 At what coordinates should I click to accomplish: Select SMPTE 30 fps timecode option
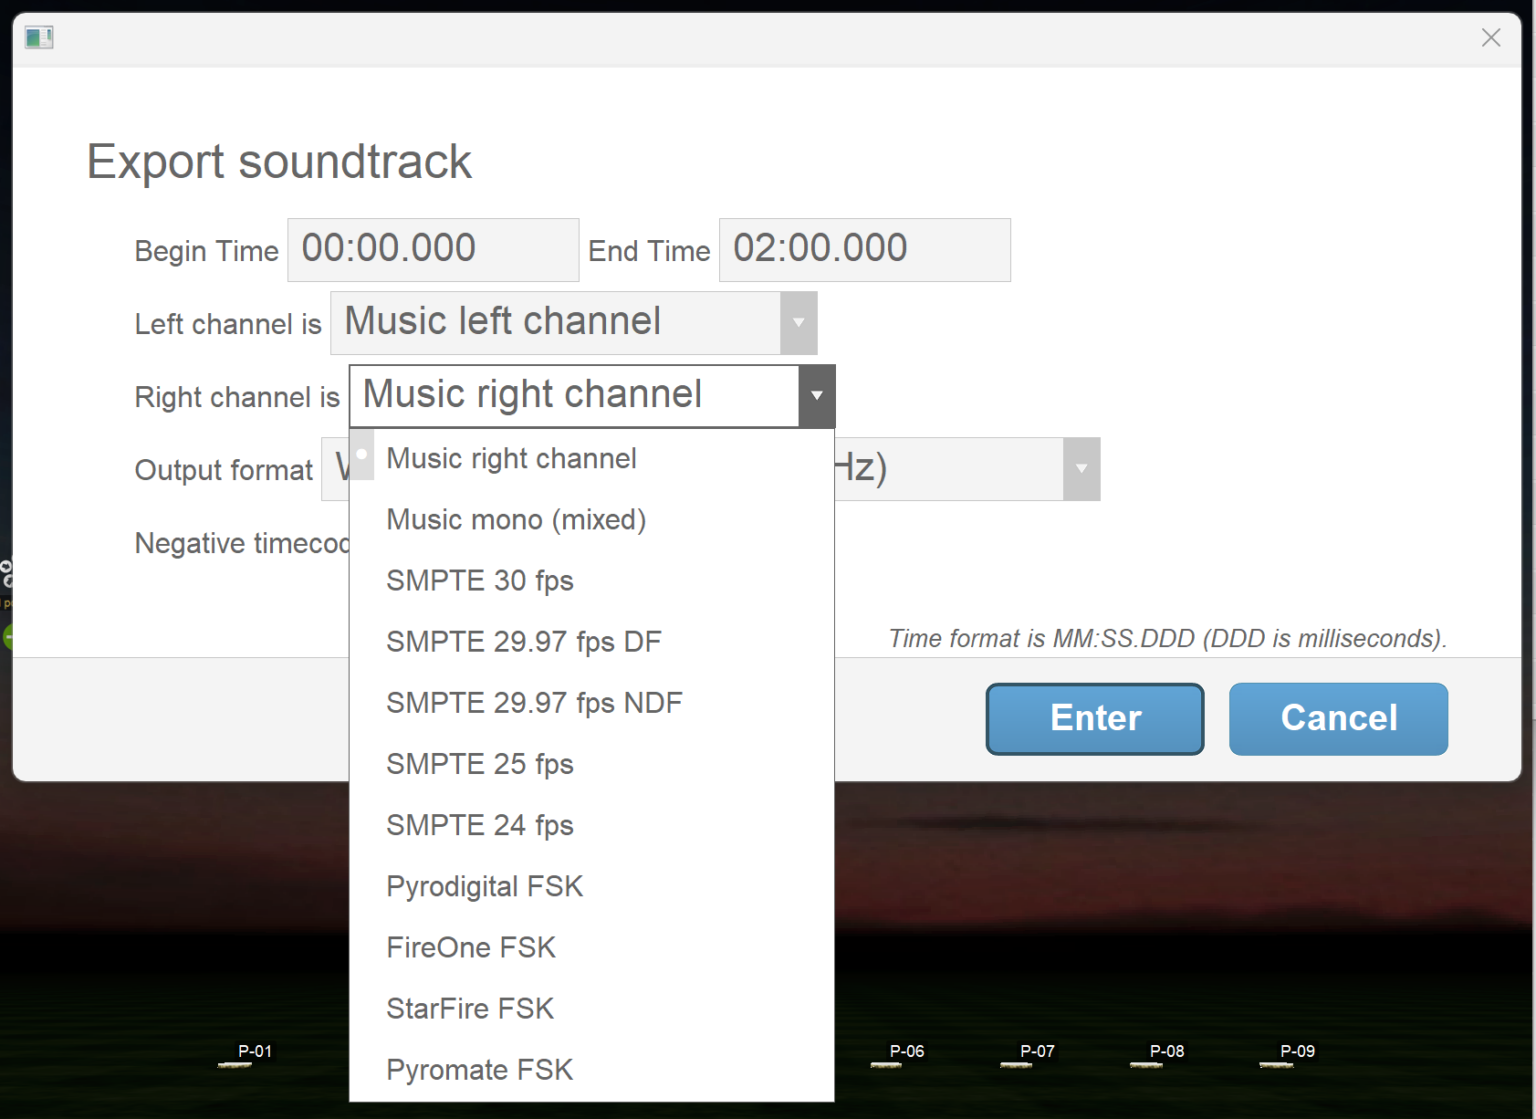(x=480, y=581)
